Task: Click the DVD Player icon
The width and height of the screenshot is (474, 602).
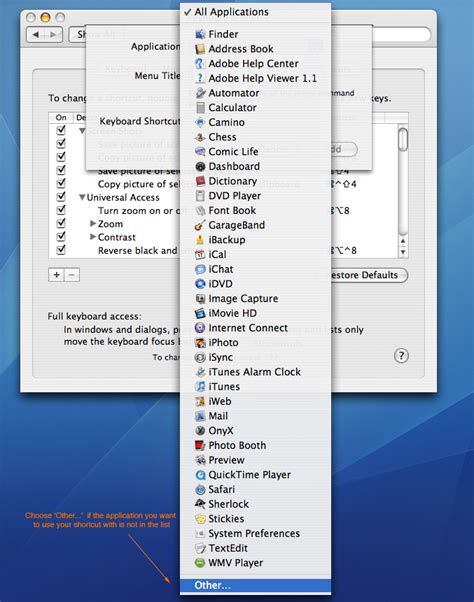Action: (200, 195)
